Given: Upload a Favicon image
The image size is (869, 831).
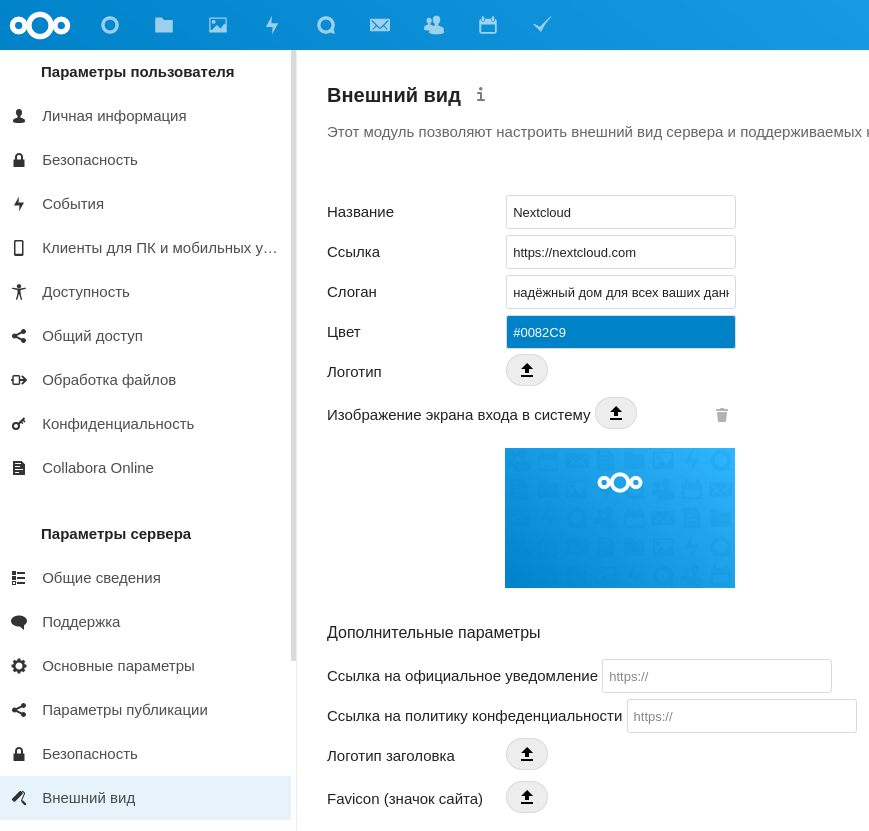Looking at the screenshot, I should point(526,797).
